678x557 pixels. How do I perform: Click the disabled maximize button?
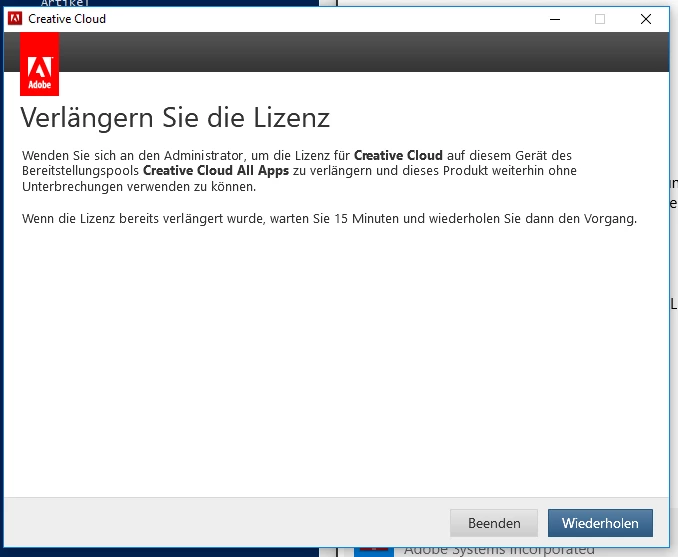600,19
